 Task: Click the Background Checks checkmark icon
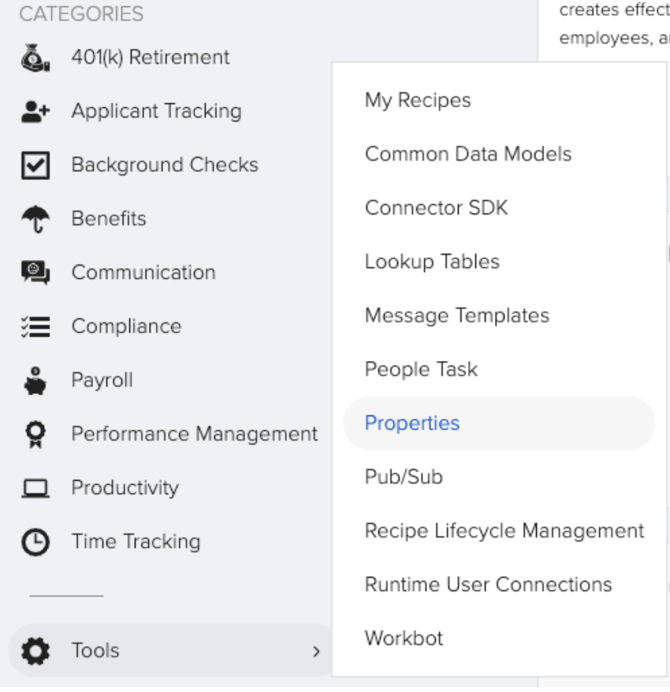click(35, 165)
